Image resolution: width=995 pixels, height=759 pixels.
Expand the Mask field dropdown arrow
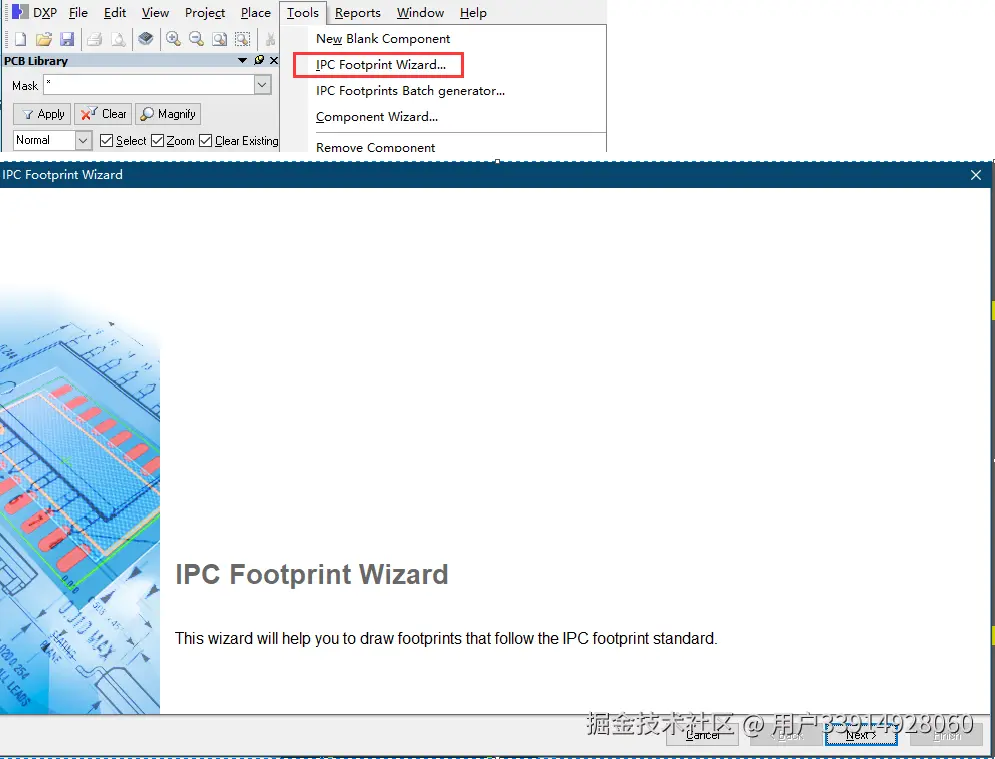coord(263,85)
